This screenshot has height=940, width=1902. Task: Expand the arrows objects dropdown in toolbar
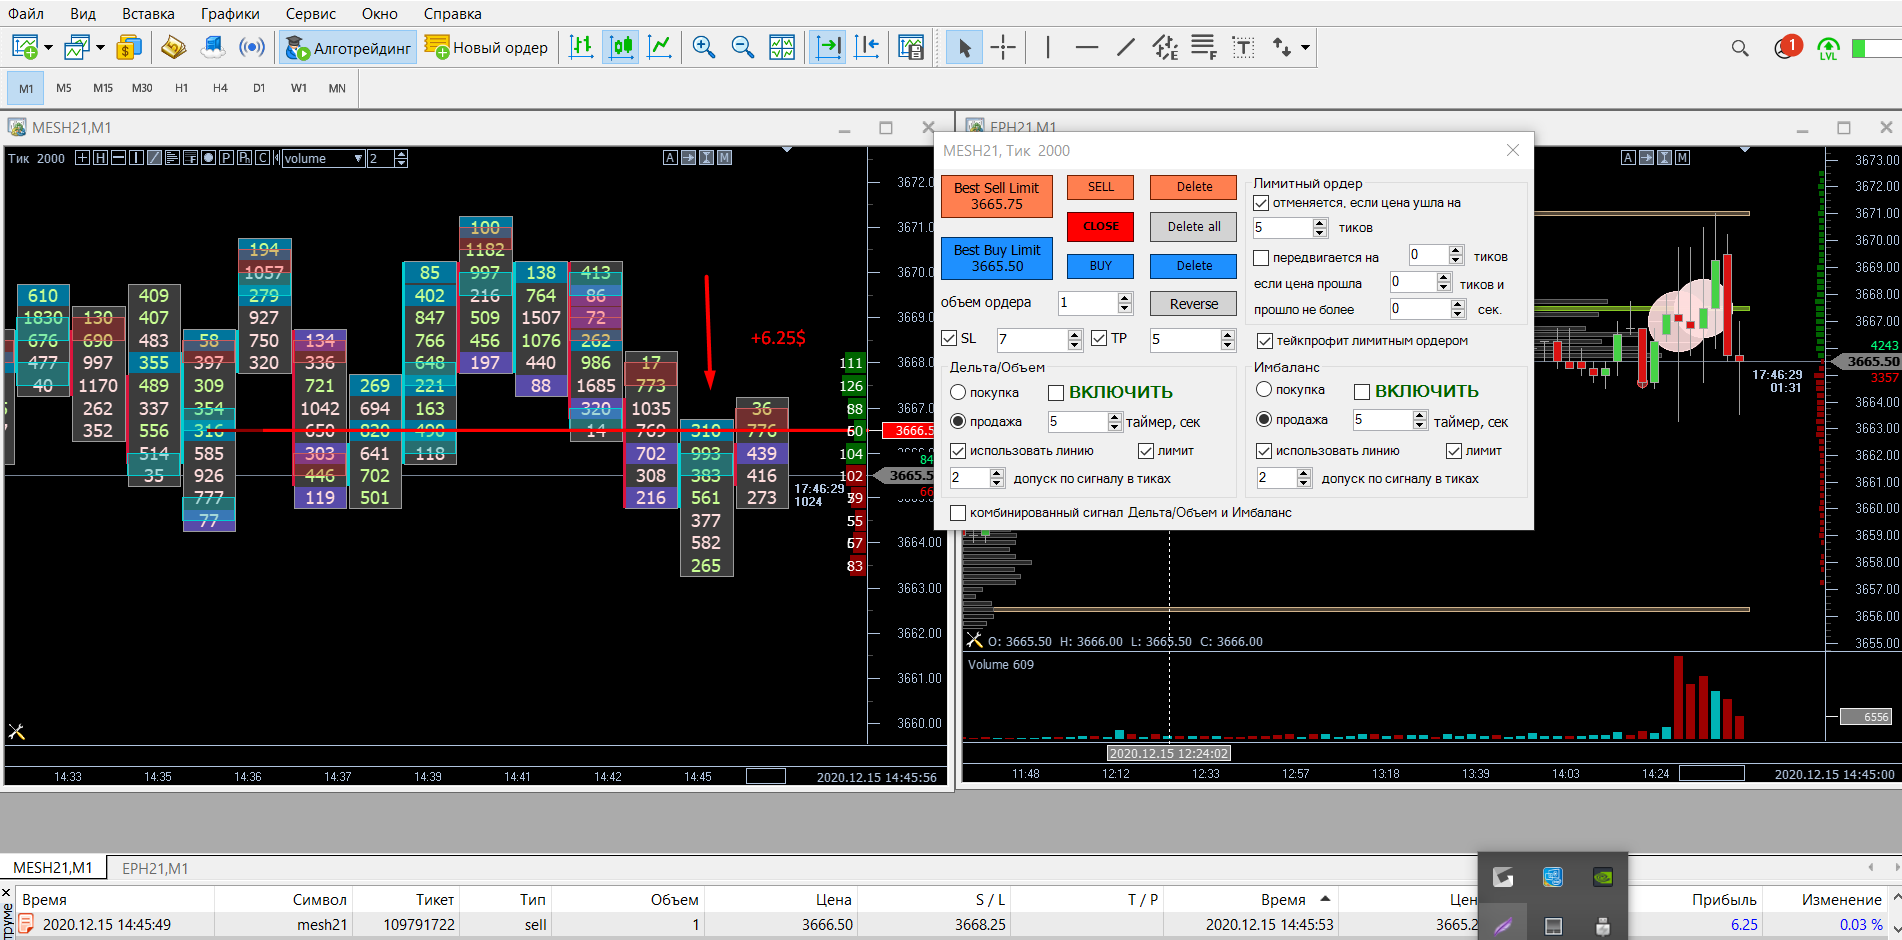tap(1305, 47)
